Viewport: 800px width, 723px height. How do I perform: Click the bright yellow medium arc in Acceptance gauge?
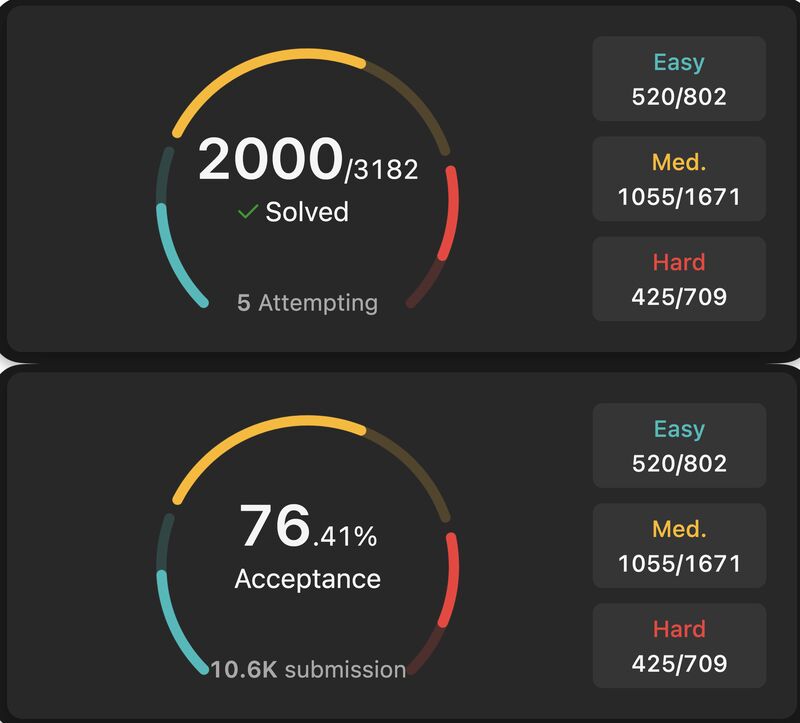point(255,435)
